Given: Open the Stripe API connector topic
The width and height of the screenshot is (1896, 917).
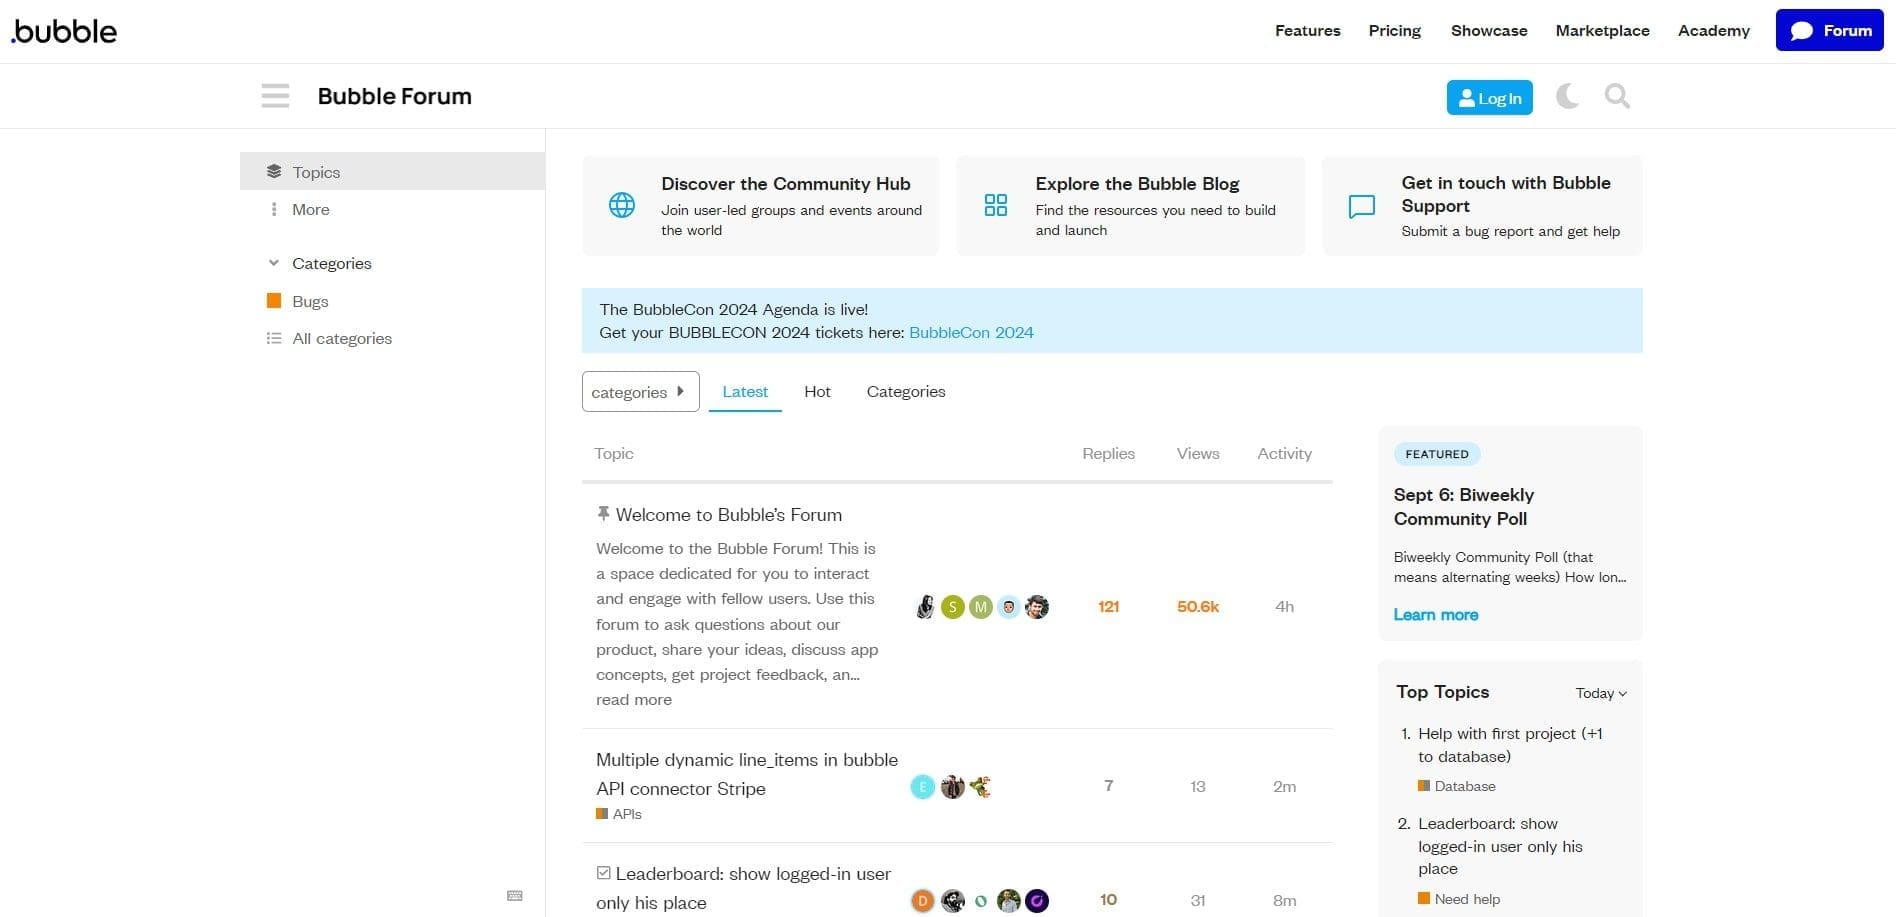Looking at the screenshot, I should [x=747, y=774].
